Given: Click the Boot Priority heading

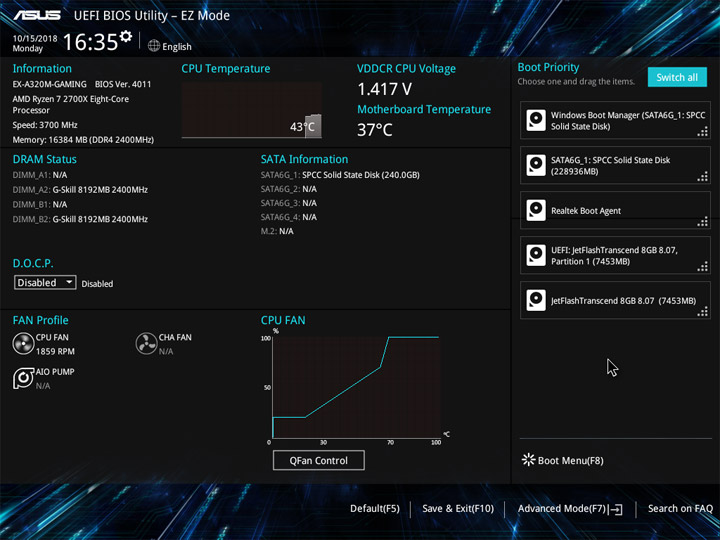Looking at the screenshot, I should coord(548,67).
